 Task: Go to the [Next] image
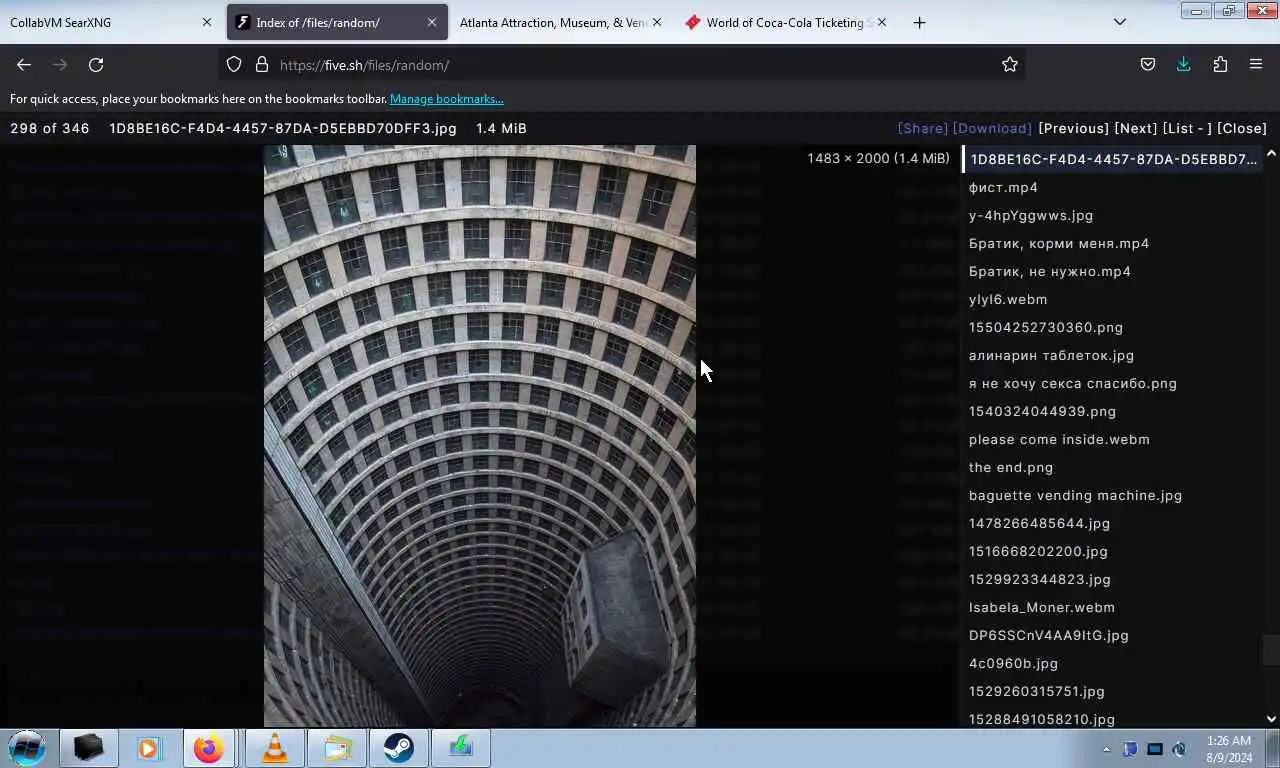tap(1136, 128)
